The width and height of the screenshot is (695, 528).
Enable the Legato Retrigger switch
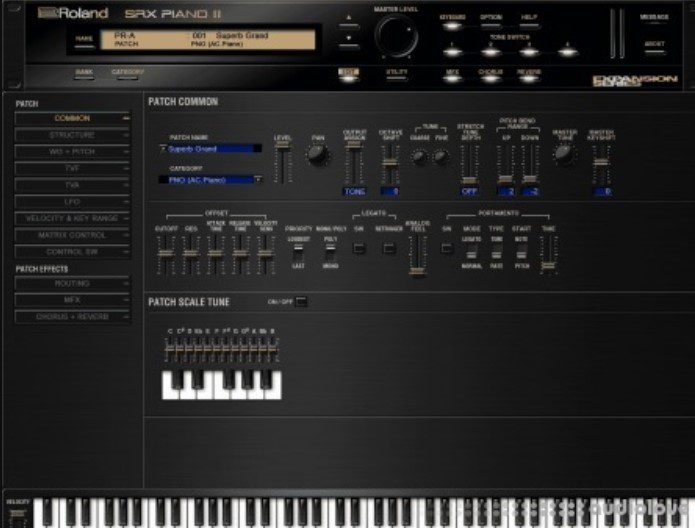pyautogui.click(x=389, y=248)
